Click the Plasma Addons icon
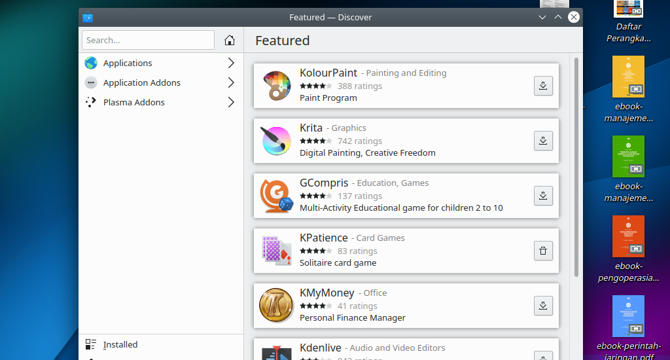Screen dimensions: 670x360 91,102
